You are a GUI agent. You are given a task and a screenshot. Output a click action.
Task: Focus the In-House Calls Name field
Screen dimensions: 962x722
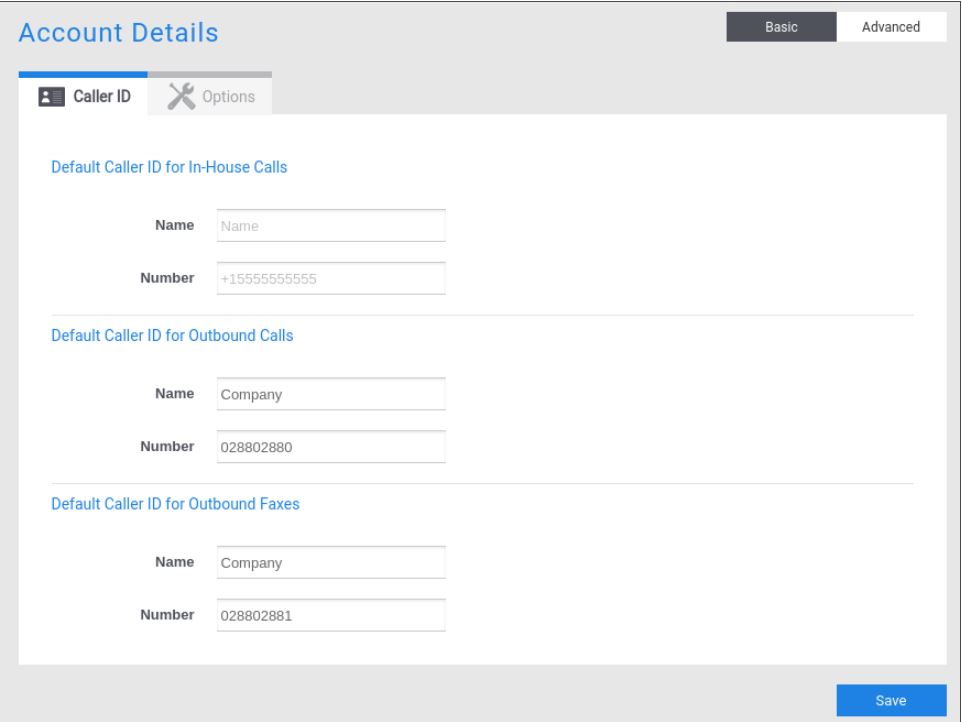(x=331, y=226)
